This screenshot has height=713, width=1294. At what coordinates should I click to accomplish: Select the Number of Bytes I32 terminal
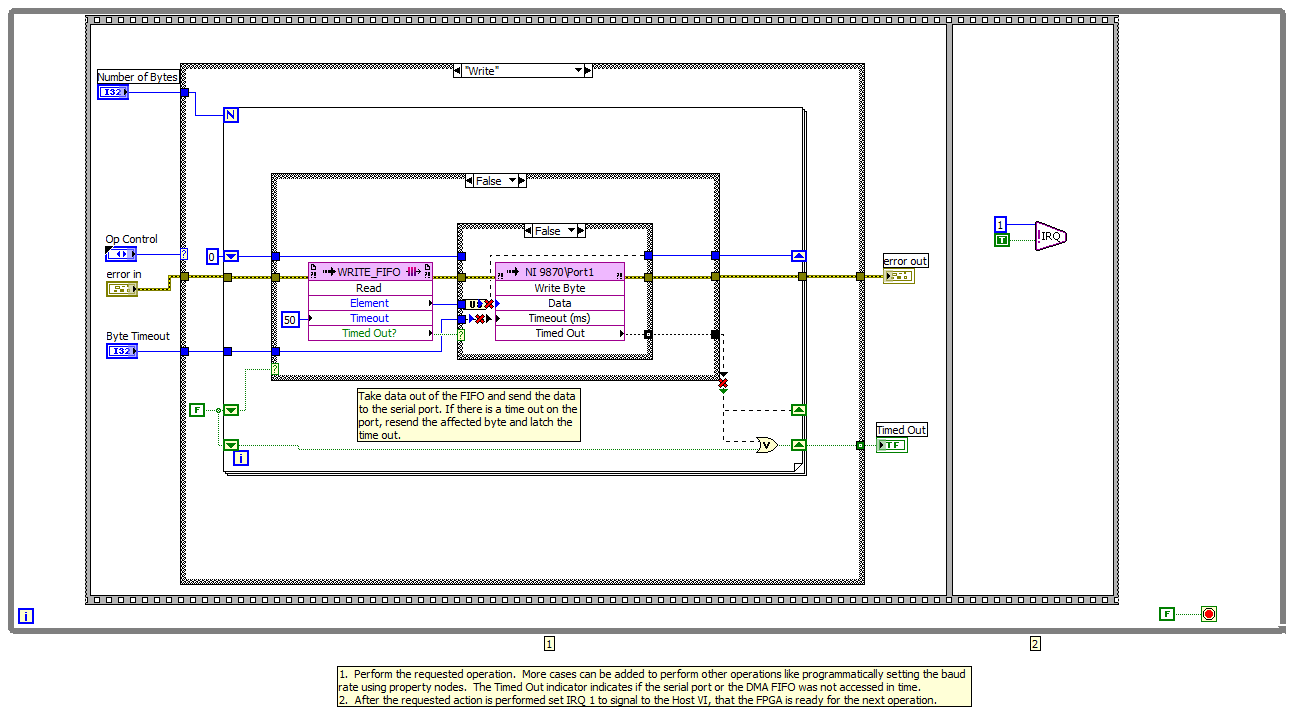coord(113,92)
